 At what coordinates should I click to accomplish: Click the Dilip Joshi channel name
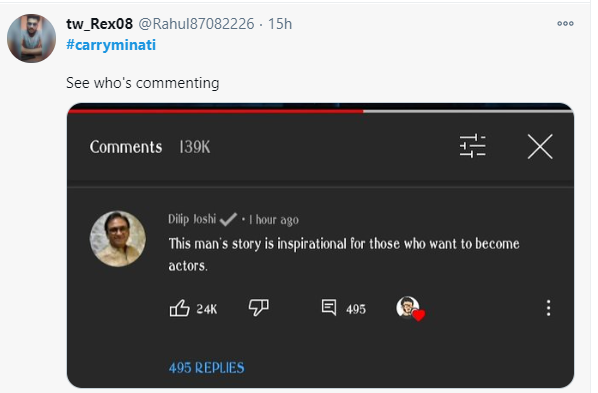[192, 219]
